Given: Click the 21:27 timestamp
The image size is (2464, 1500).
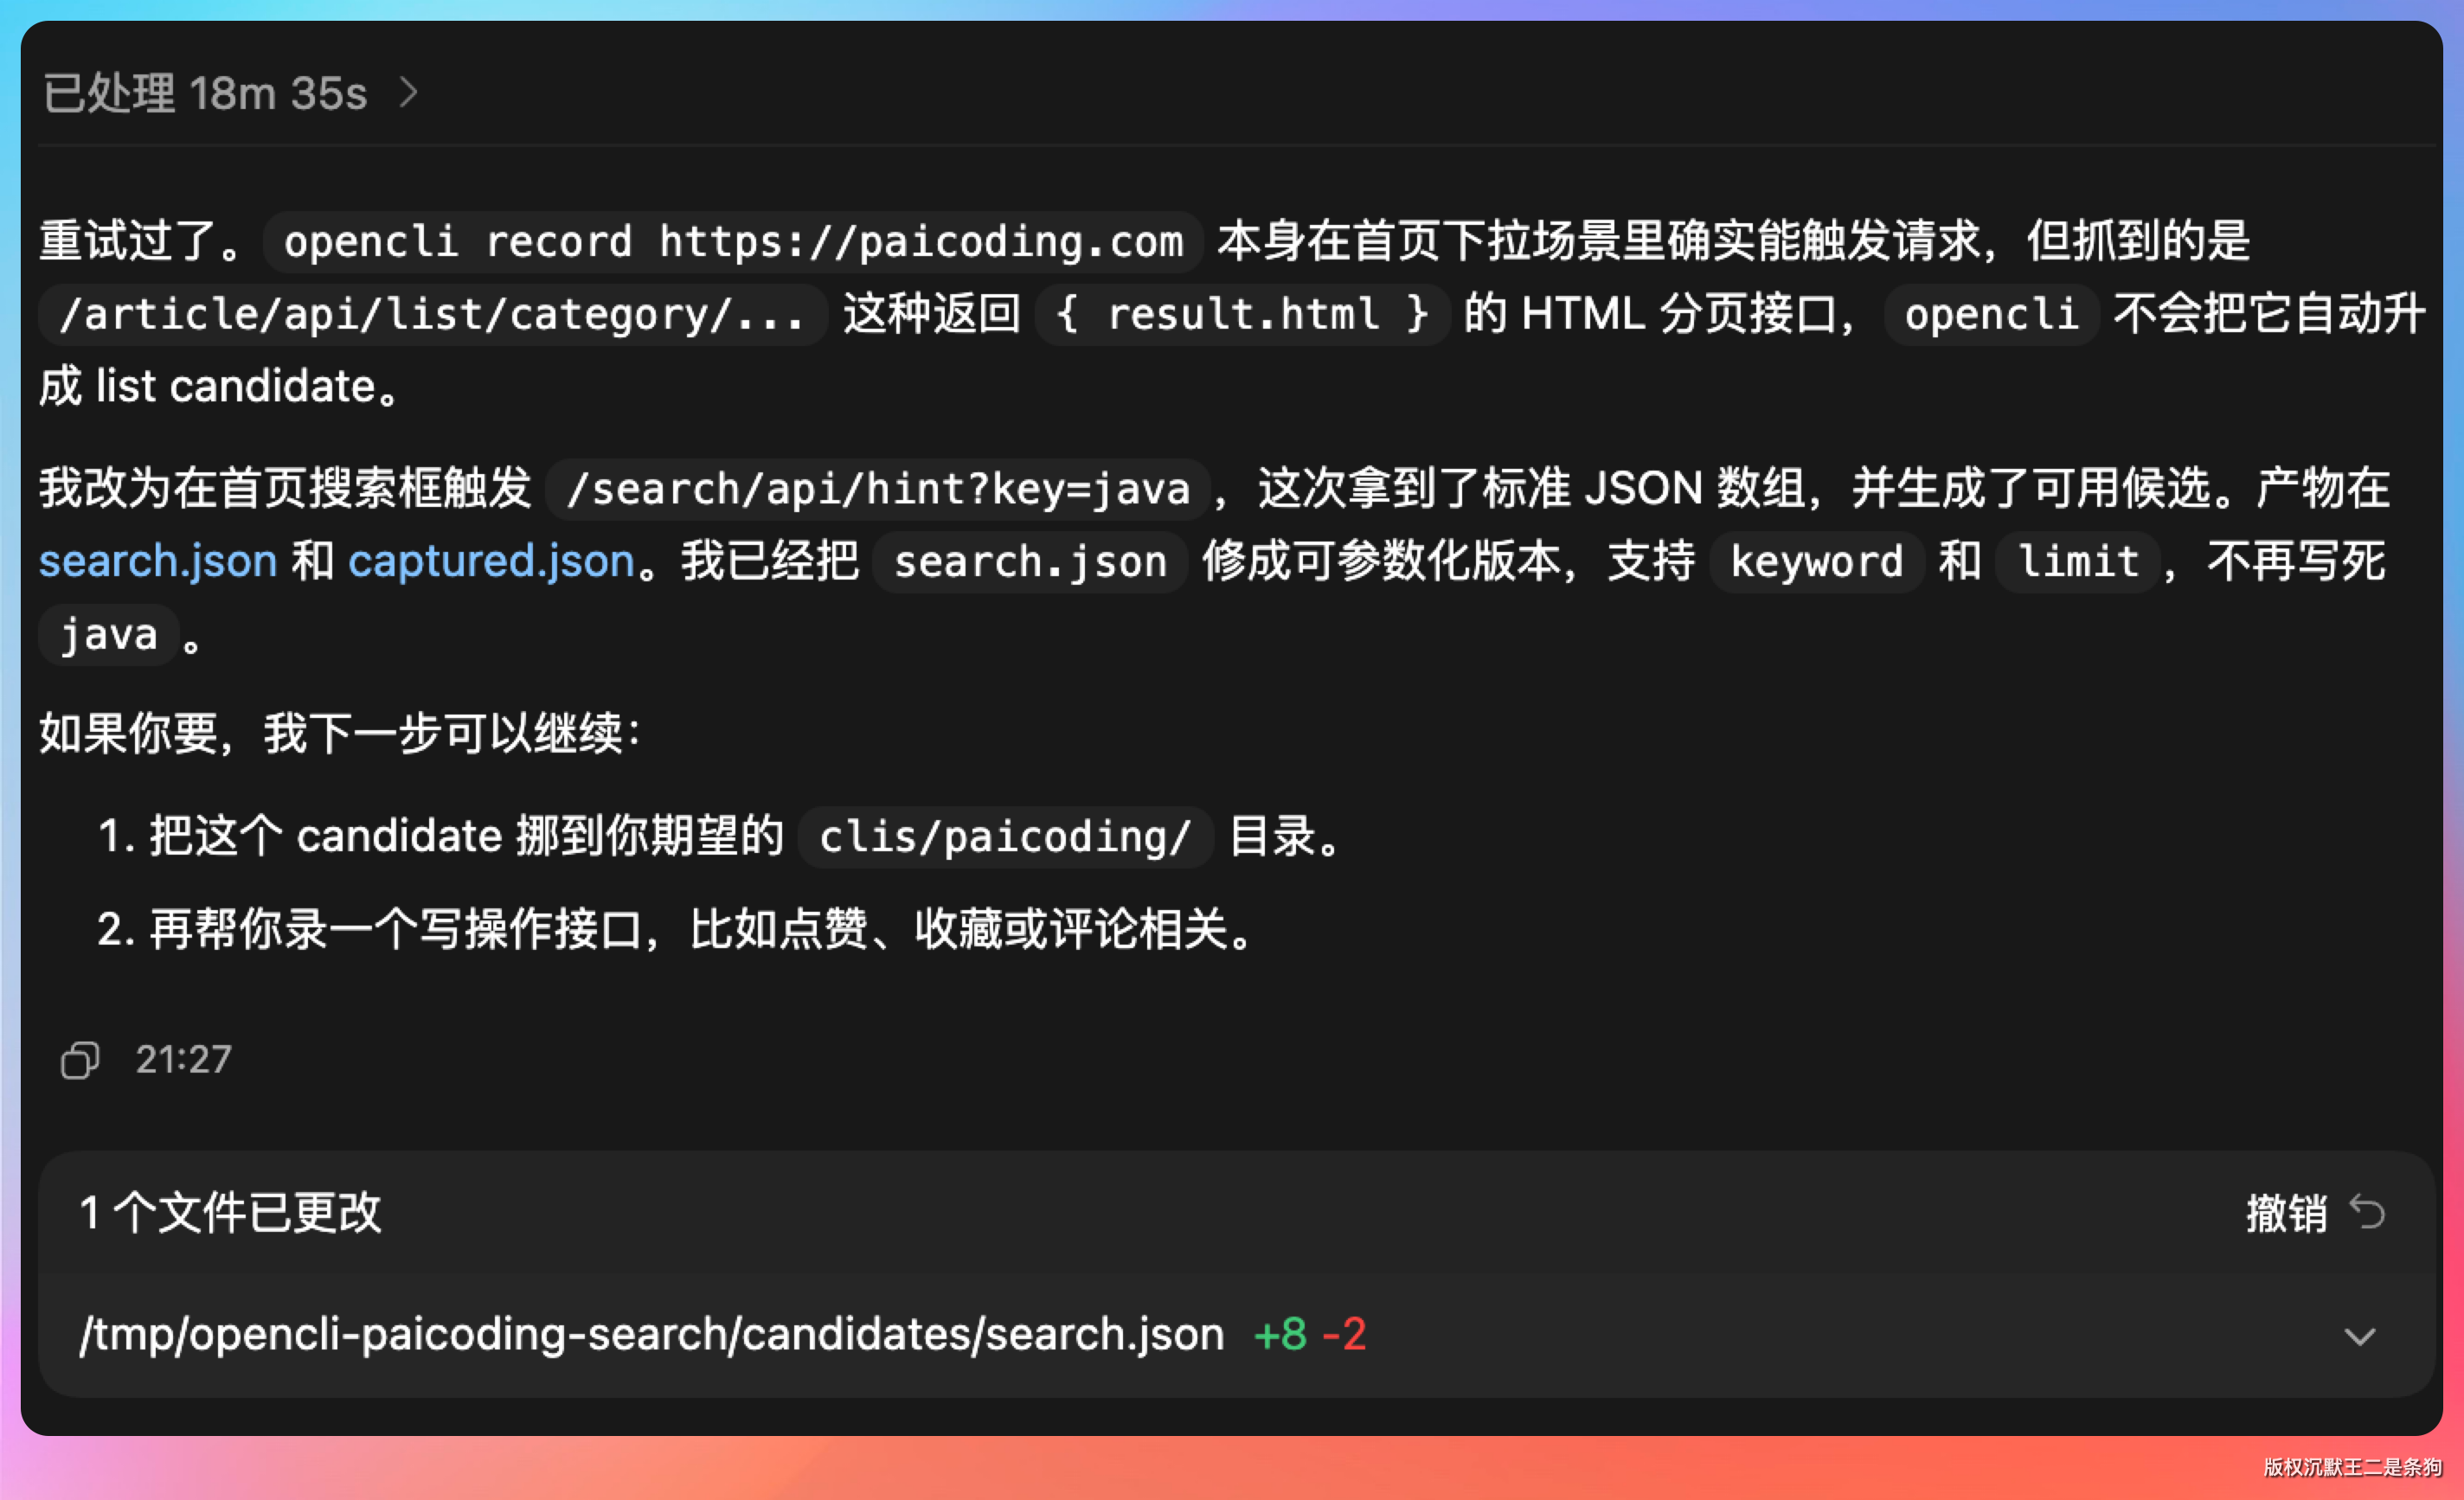Looking at the screenshot, I should [x=183, y=1060].
